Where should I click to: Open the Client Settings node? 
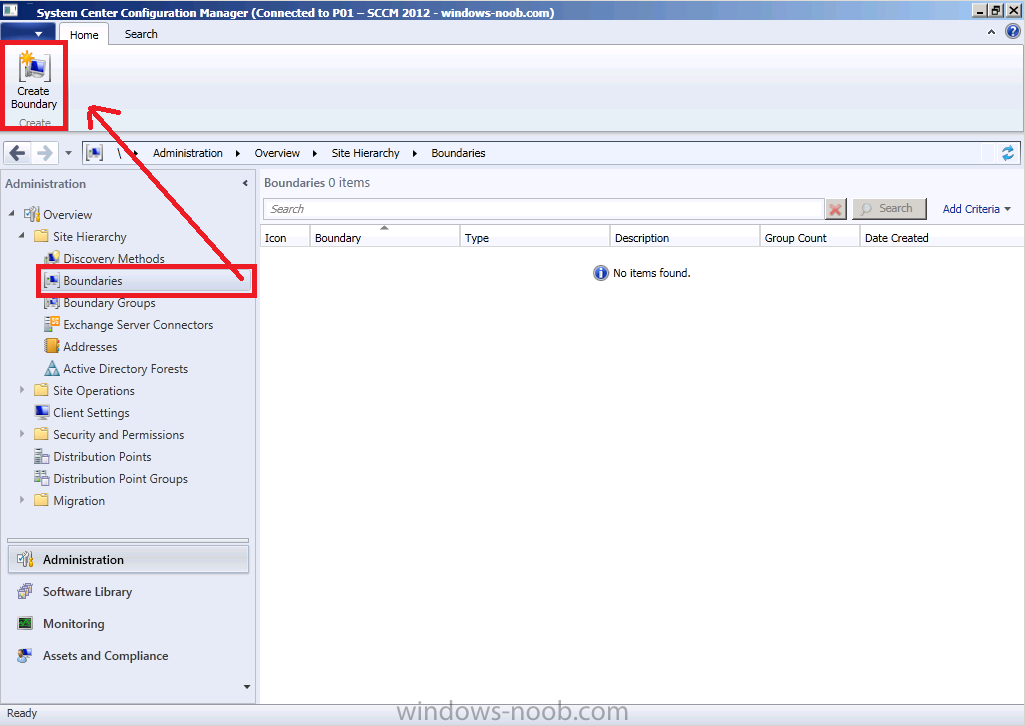click(91, 413)
